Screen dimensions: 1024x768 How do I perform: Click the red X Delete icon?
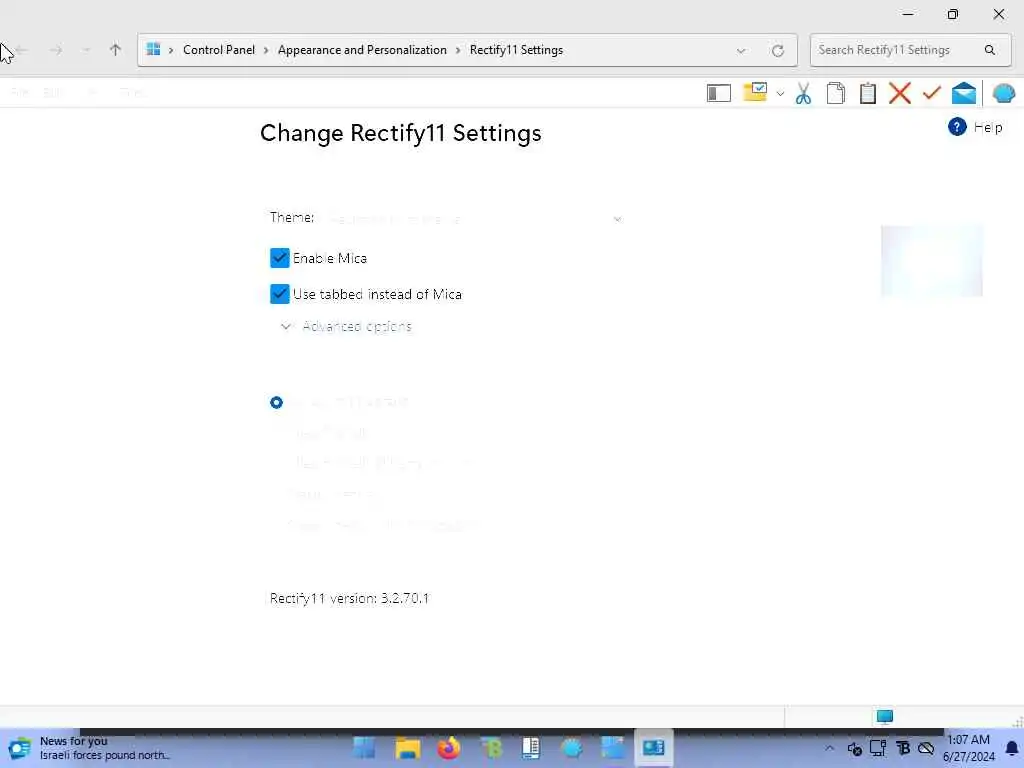[899, 93]
